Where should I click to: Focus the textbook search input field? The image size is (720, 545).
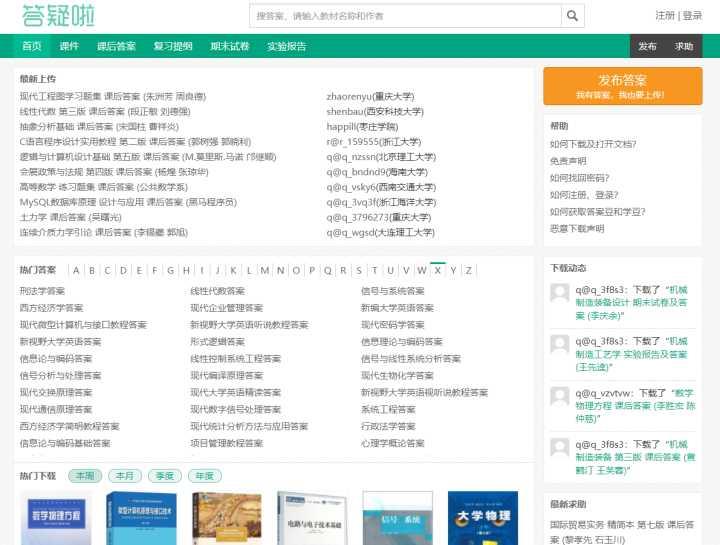[405, 16]
